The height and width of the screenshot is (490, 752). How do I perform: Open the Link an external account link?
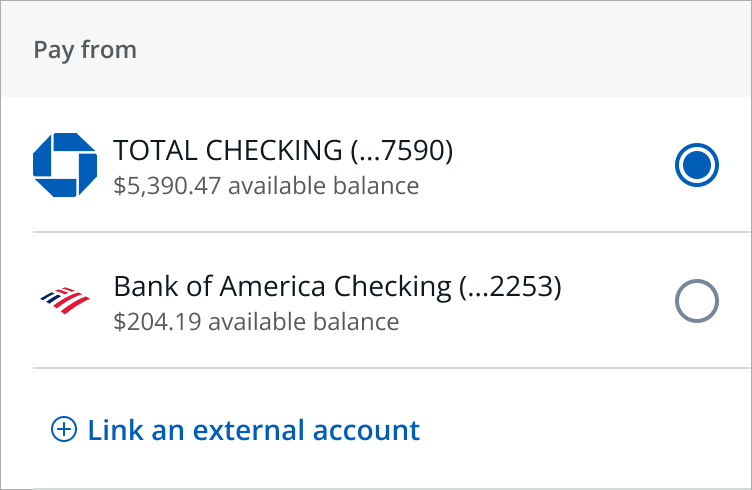tap(235, 429)
